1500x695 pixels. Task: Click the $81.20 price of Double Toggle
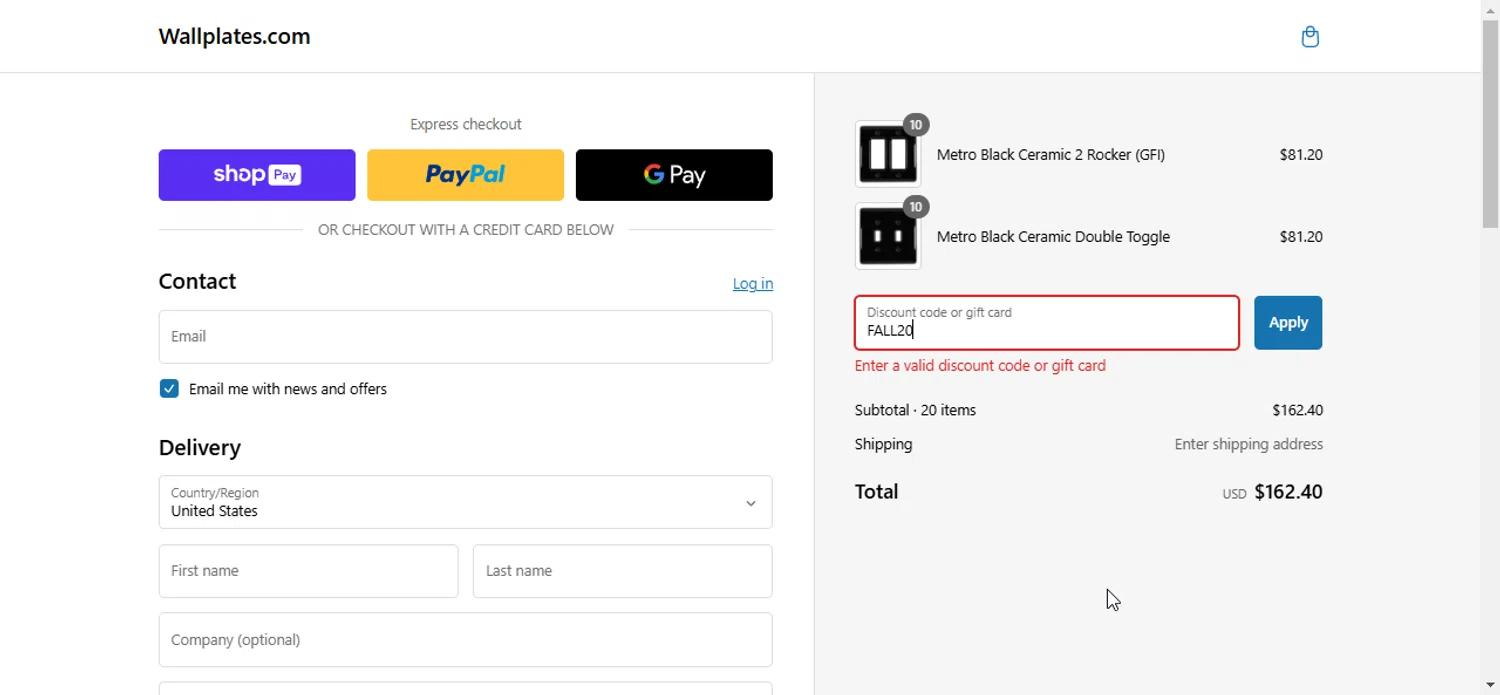pos(1301,237)
